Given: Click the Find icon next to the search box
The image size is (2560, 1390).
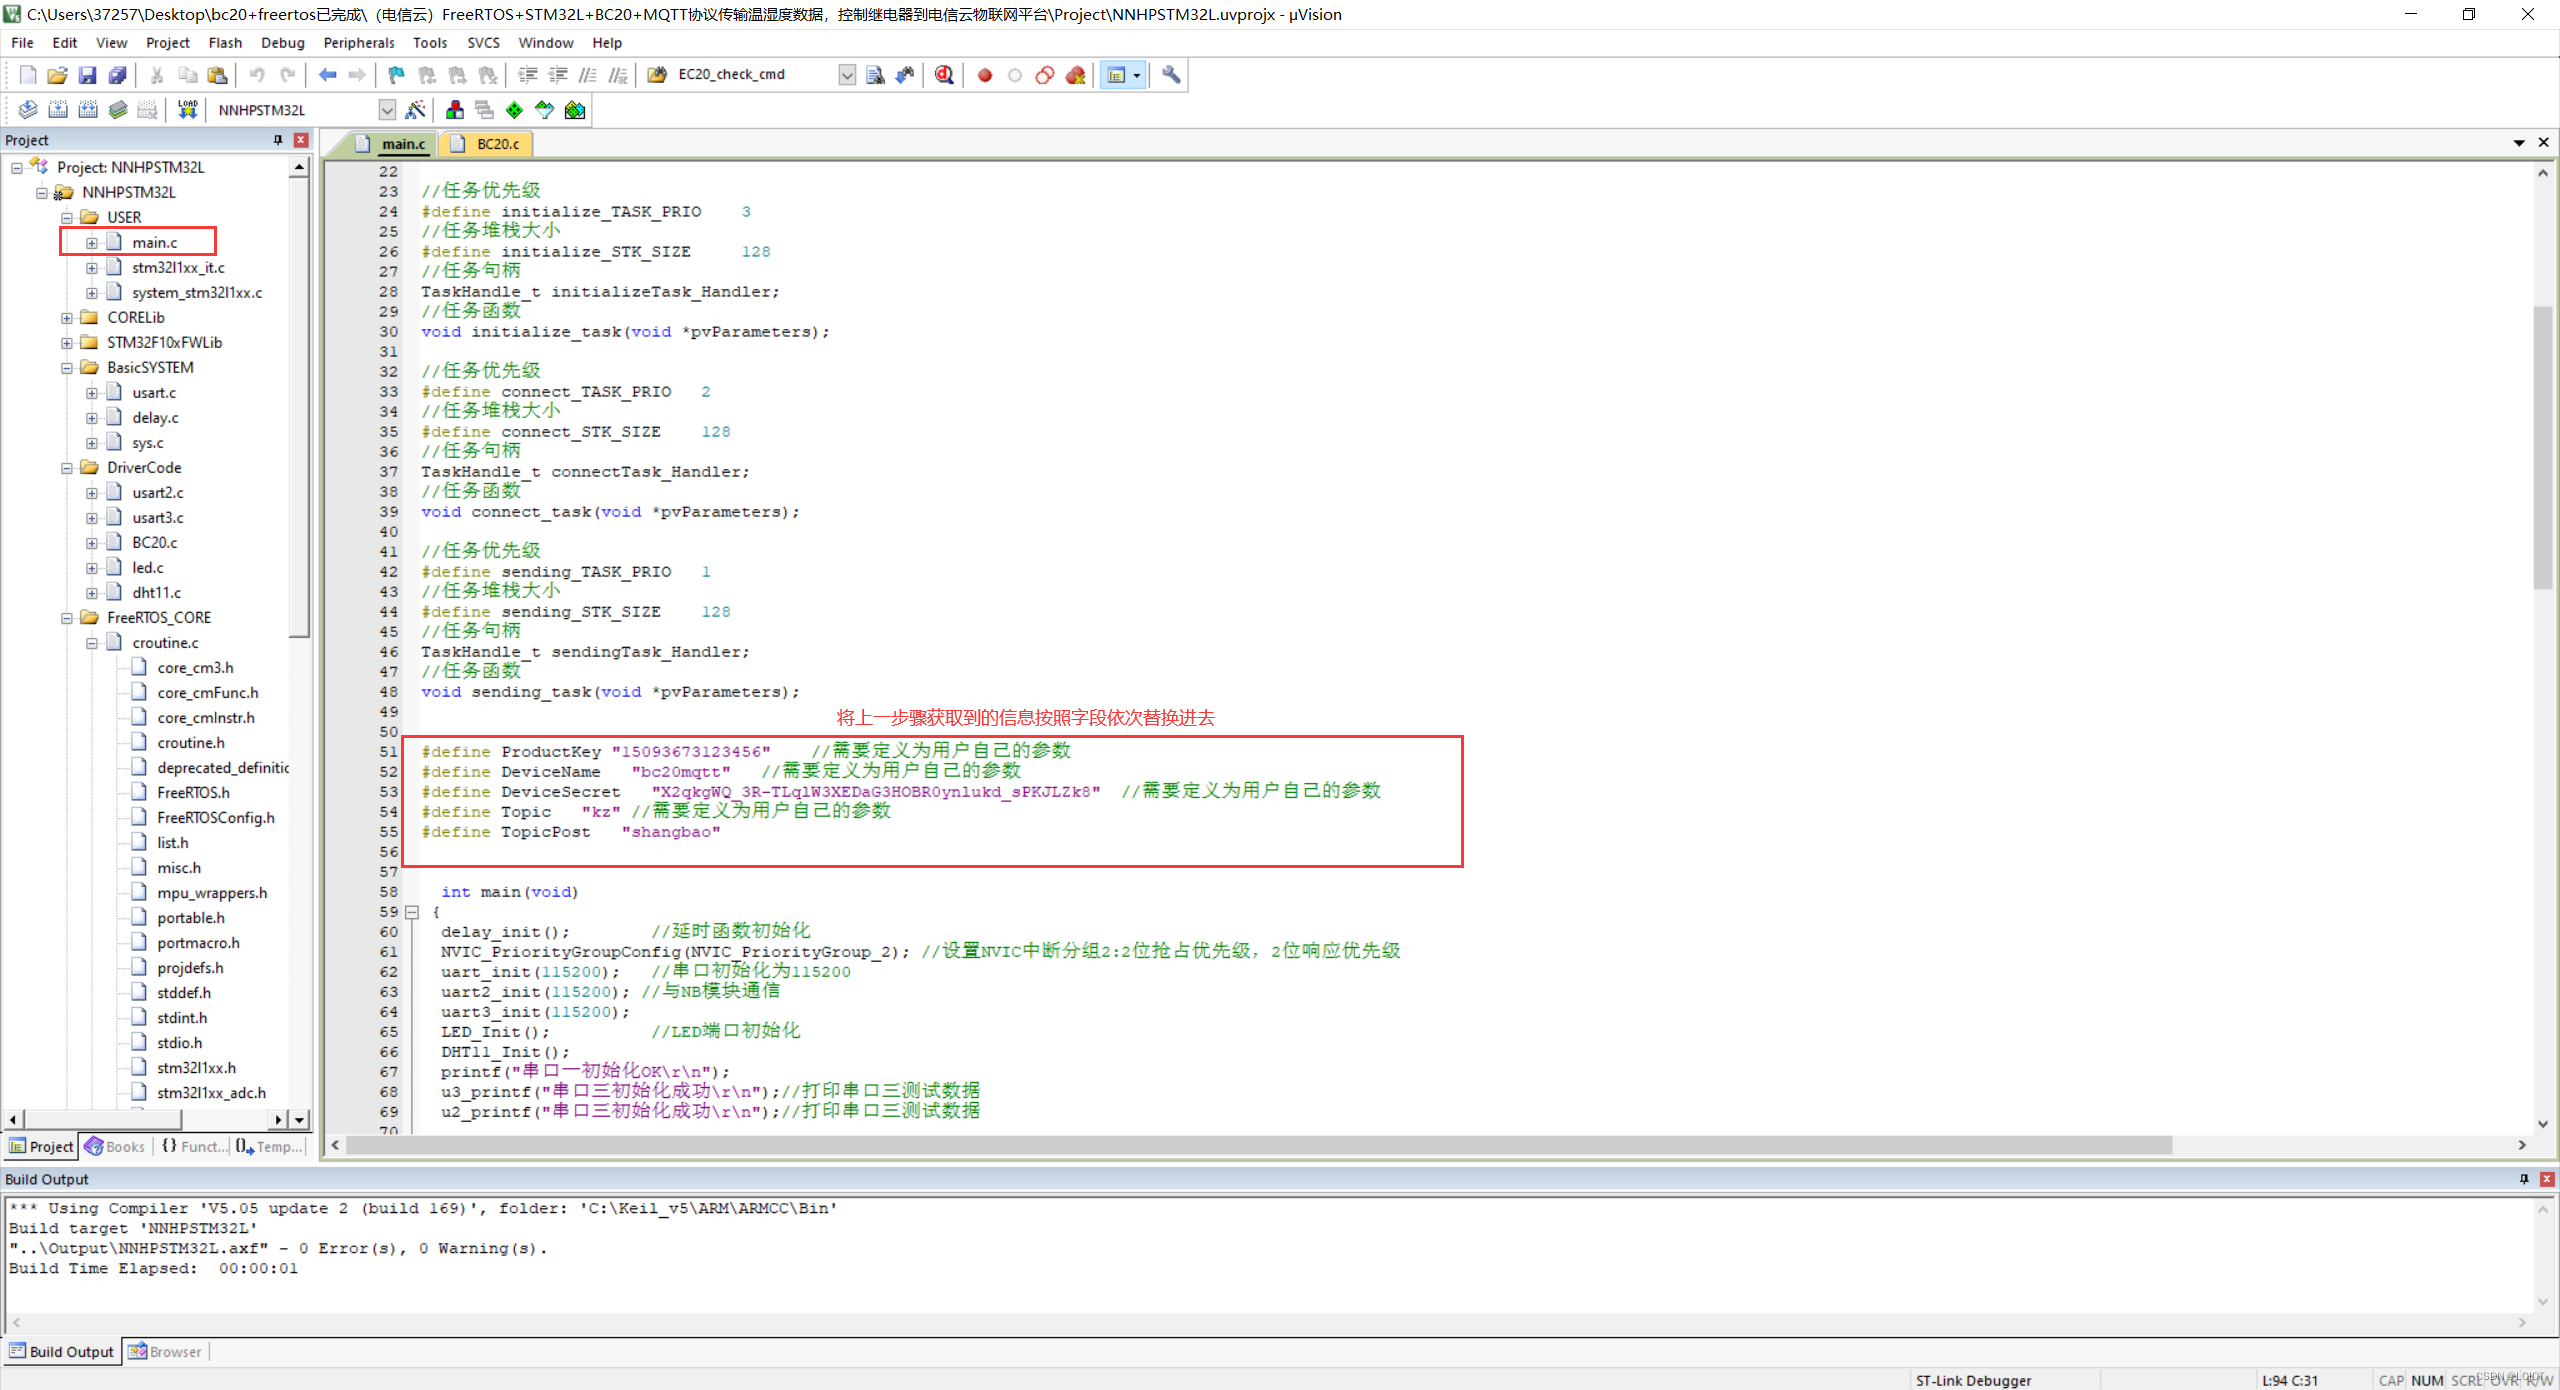Looking at the screenshot, I should point(875,75).
